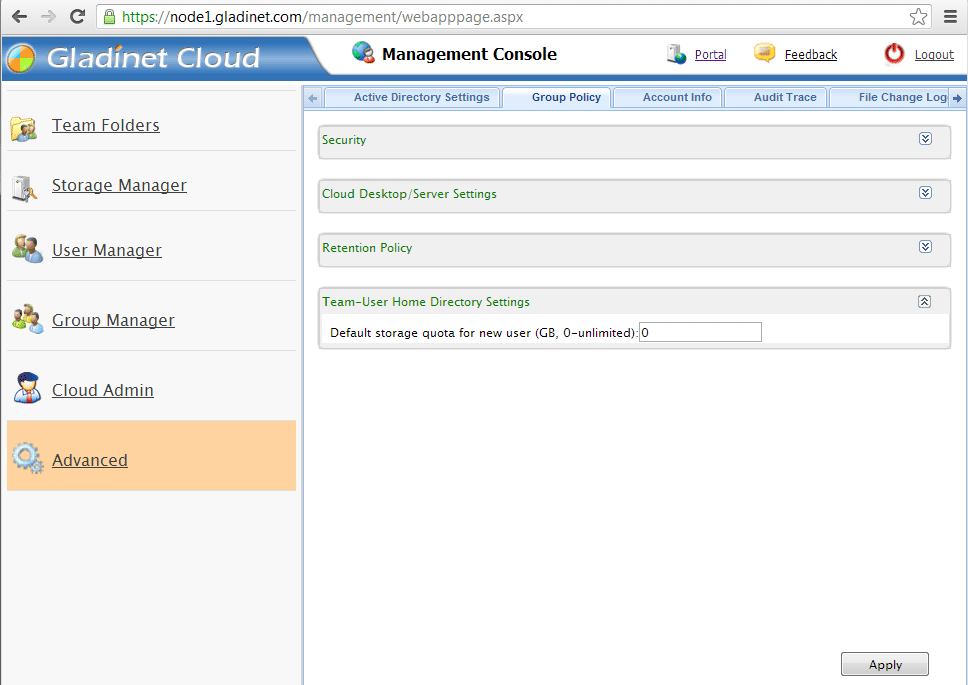This screenshot has height=685, width=968.
Task: Click the red Logout power icon
Action: coord(894,54)
